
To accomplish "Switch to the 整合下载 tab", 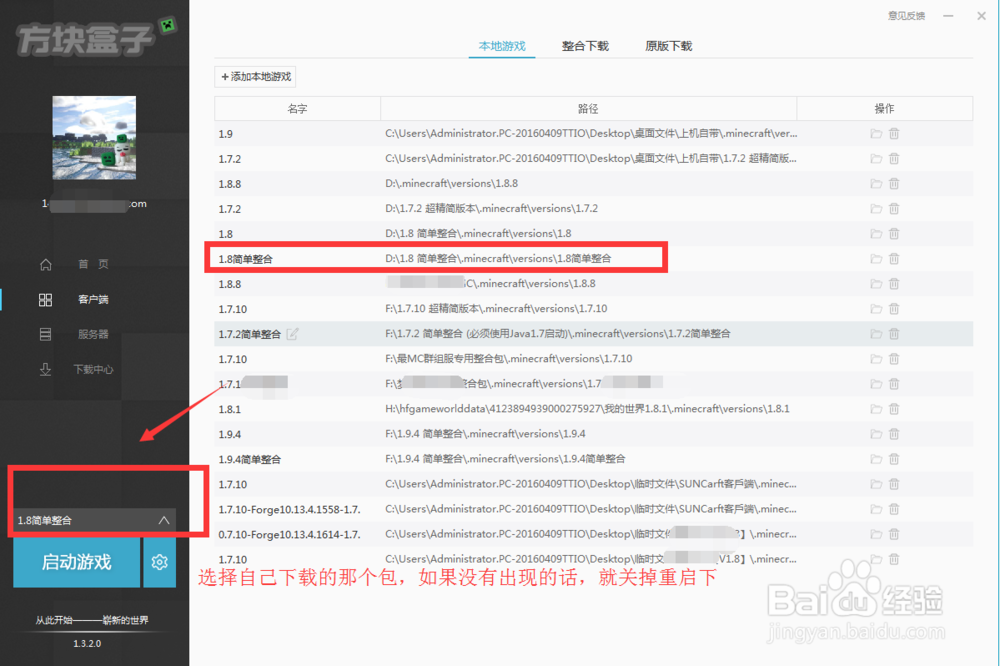I will [585, 46].
